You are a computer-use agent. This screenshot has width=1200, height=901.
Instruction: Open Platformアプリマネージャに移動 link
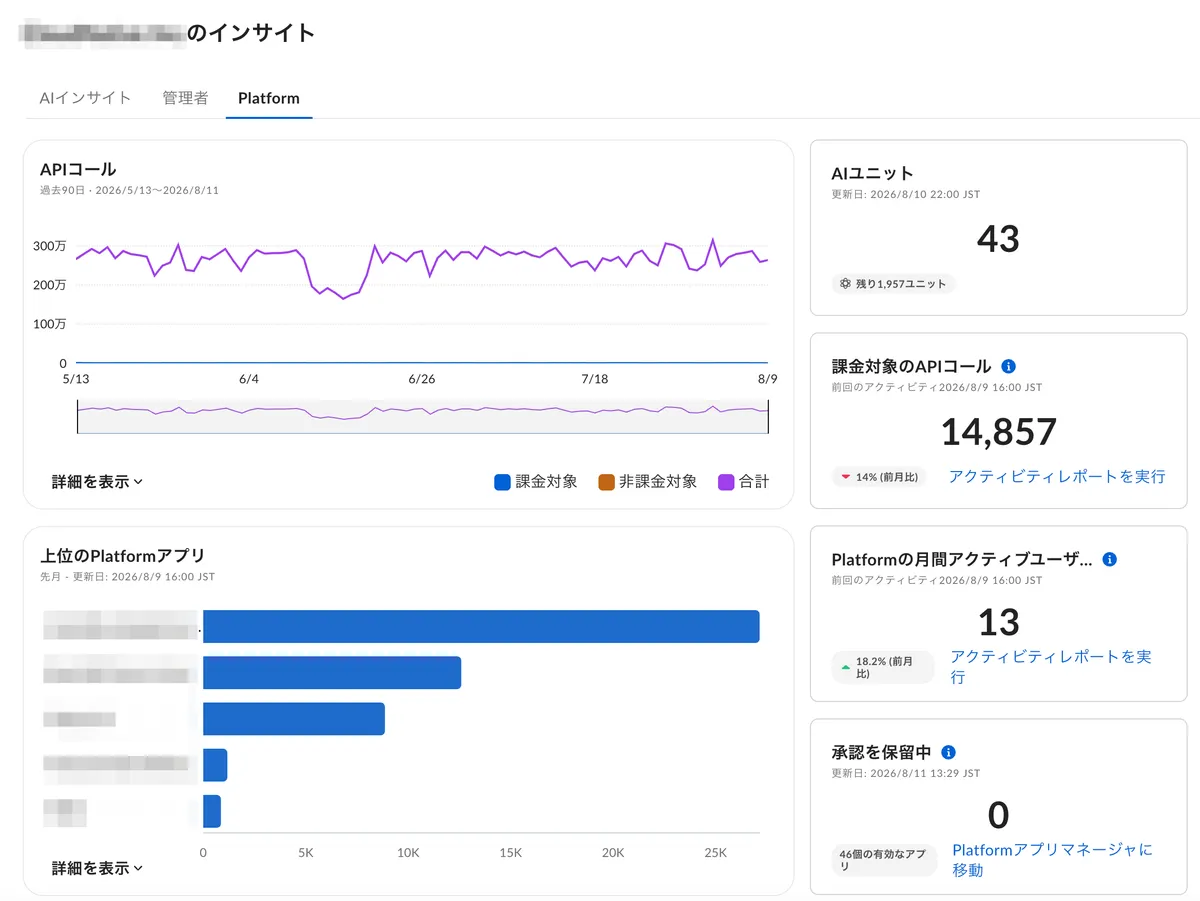pyautogui.click(x=1052, y=860)
